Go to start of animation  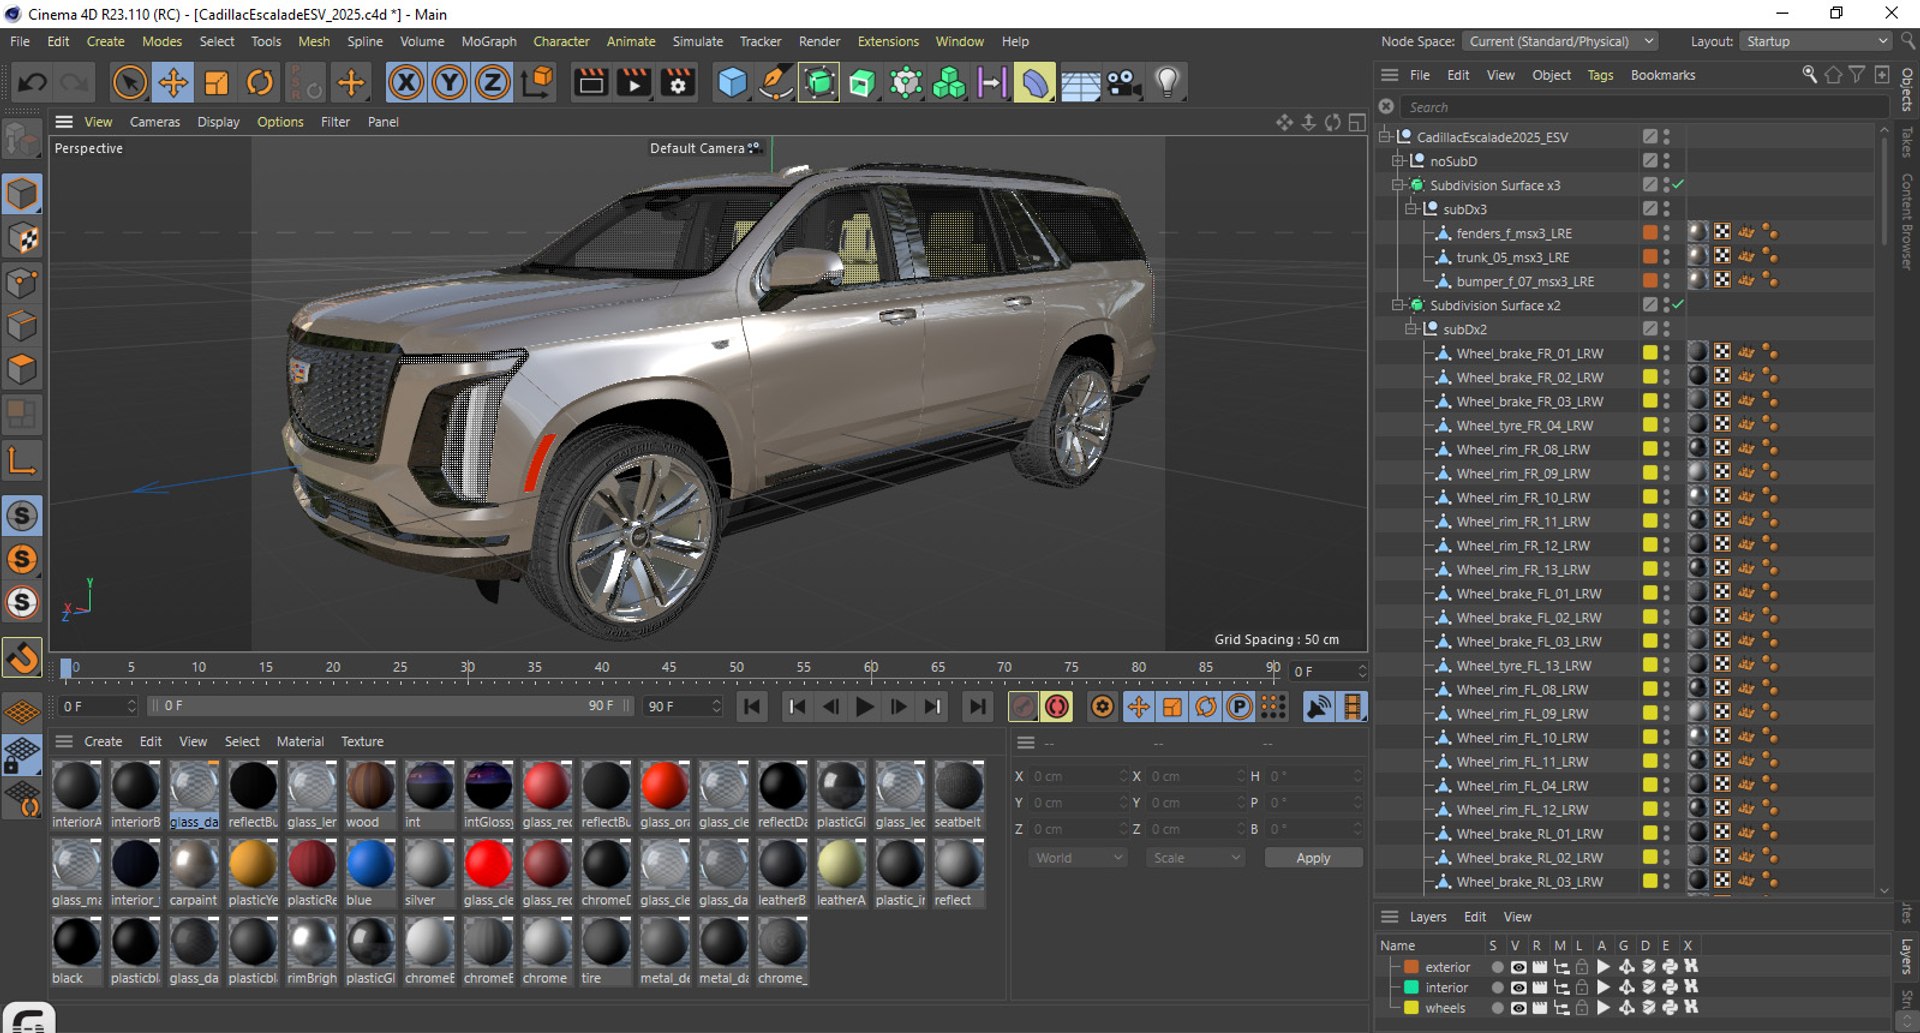[x=752, y=707]
